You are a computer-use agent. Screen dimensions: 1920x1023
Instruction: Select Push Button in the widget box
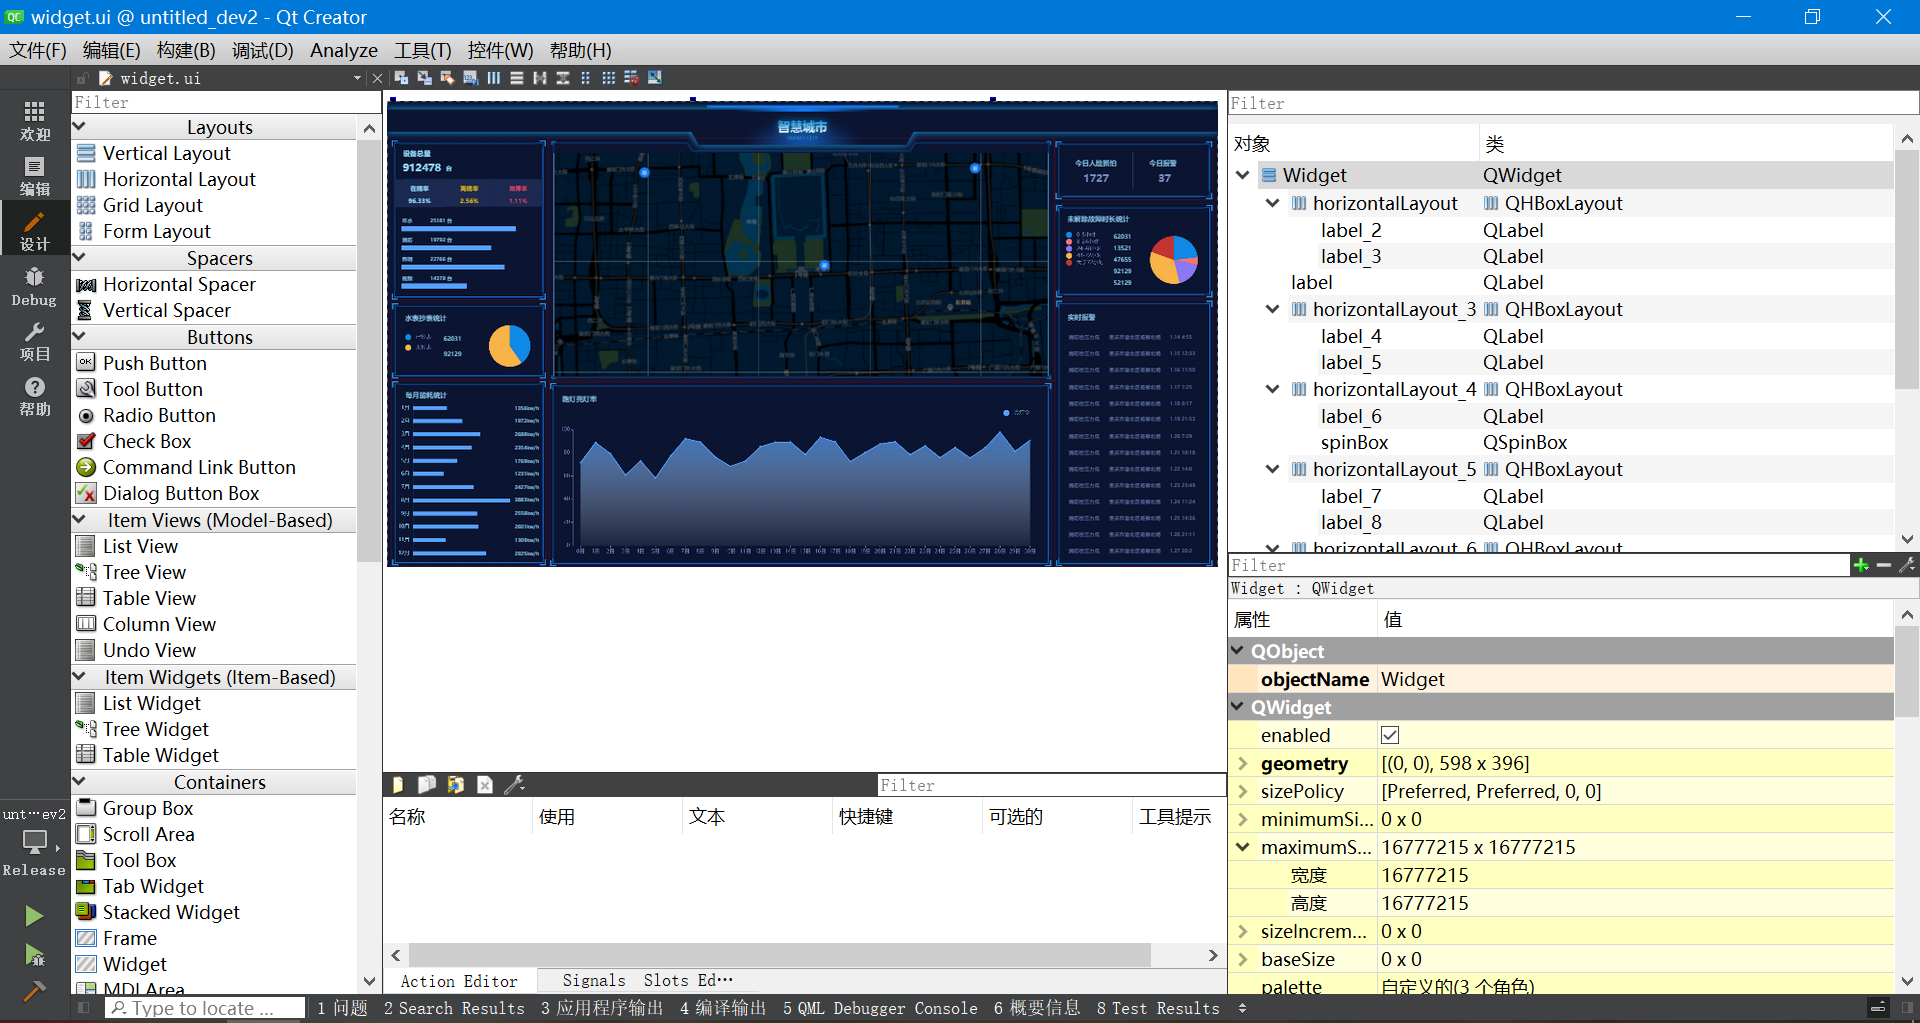coord(155,363)
